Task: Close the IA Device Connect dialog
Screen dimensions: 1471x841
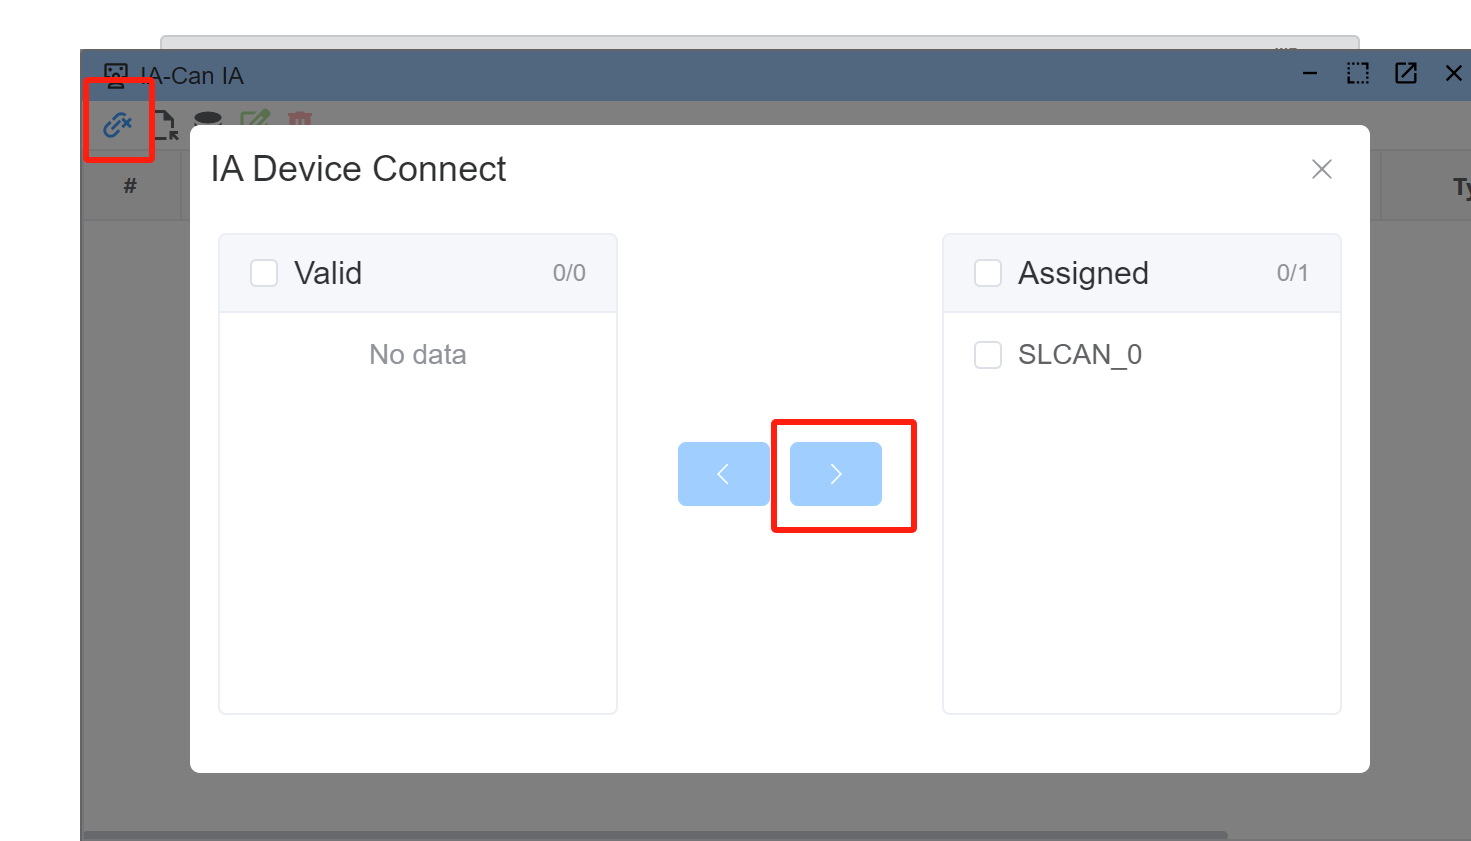Action: [x=1322, y=169]
